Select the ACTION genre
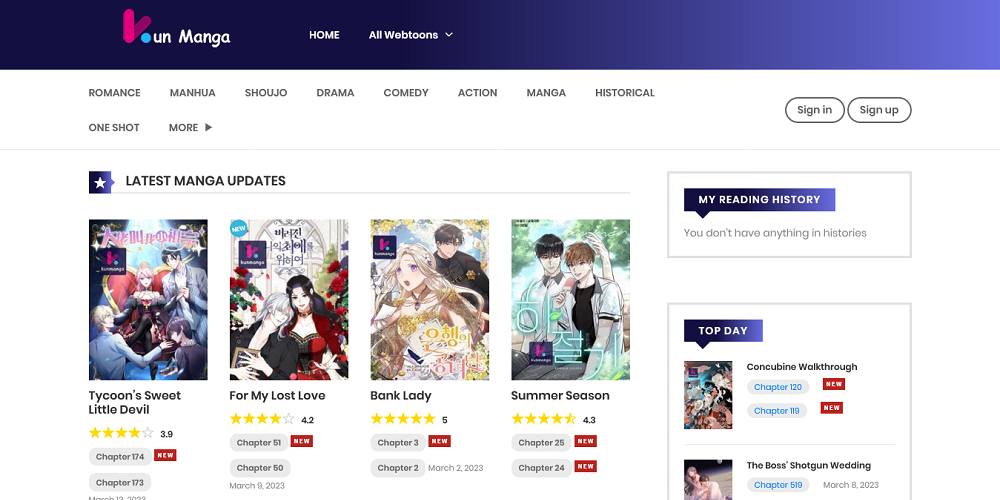The width and height of the screenshot is (1000, 500). tap(477, 92)
